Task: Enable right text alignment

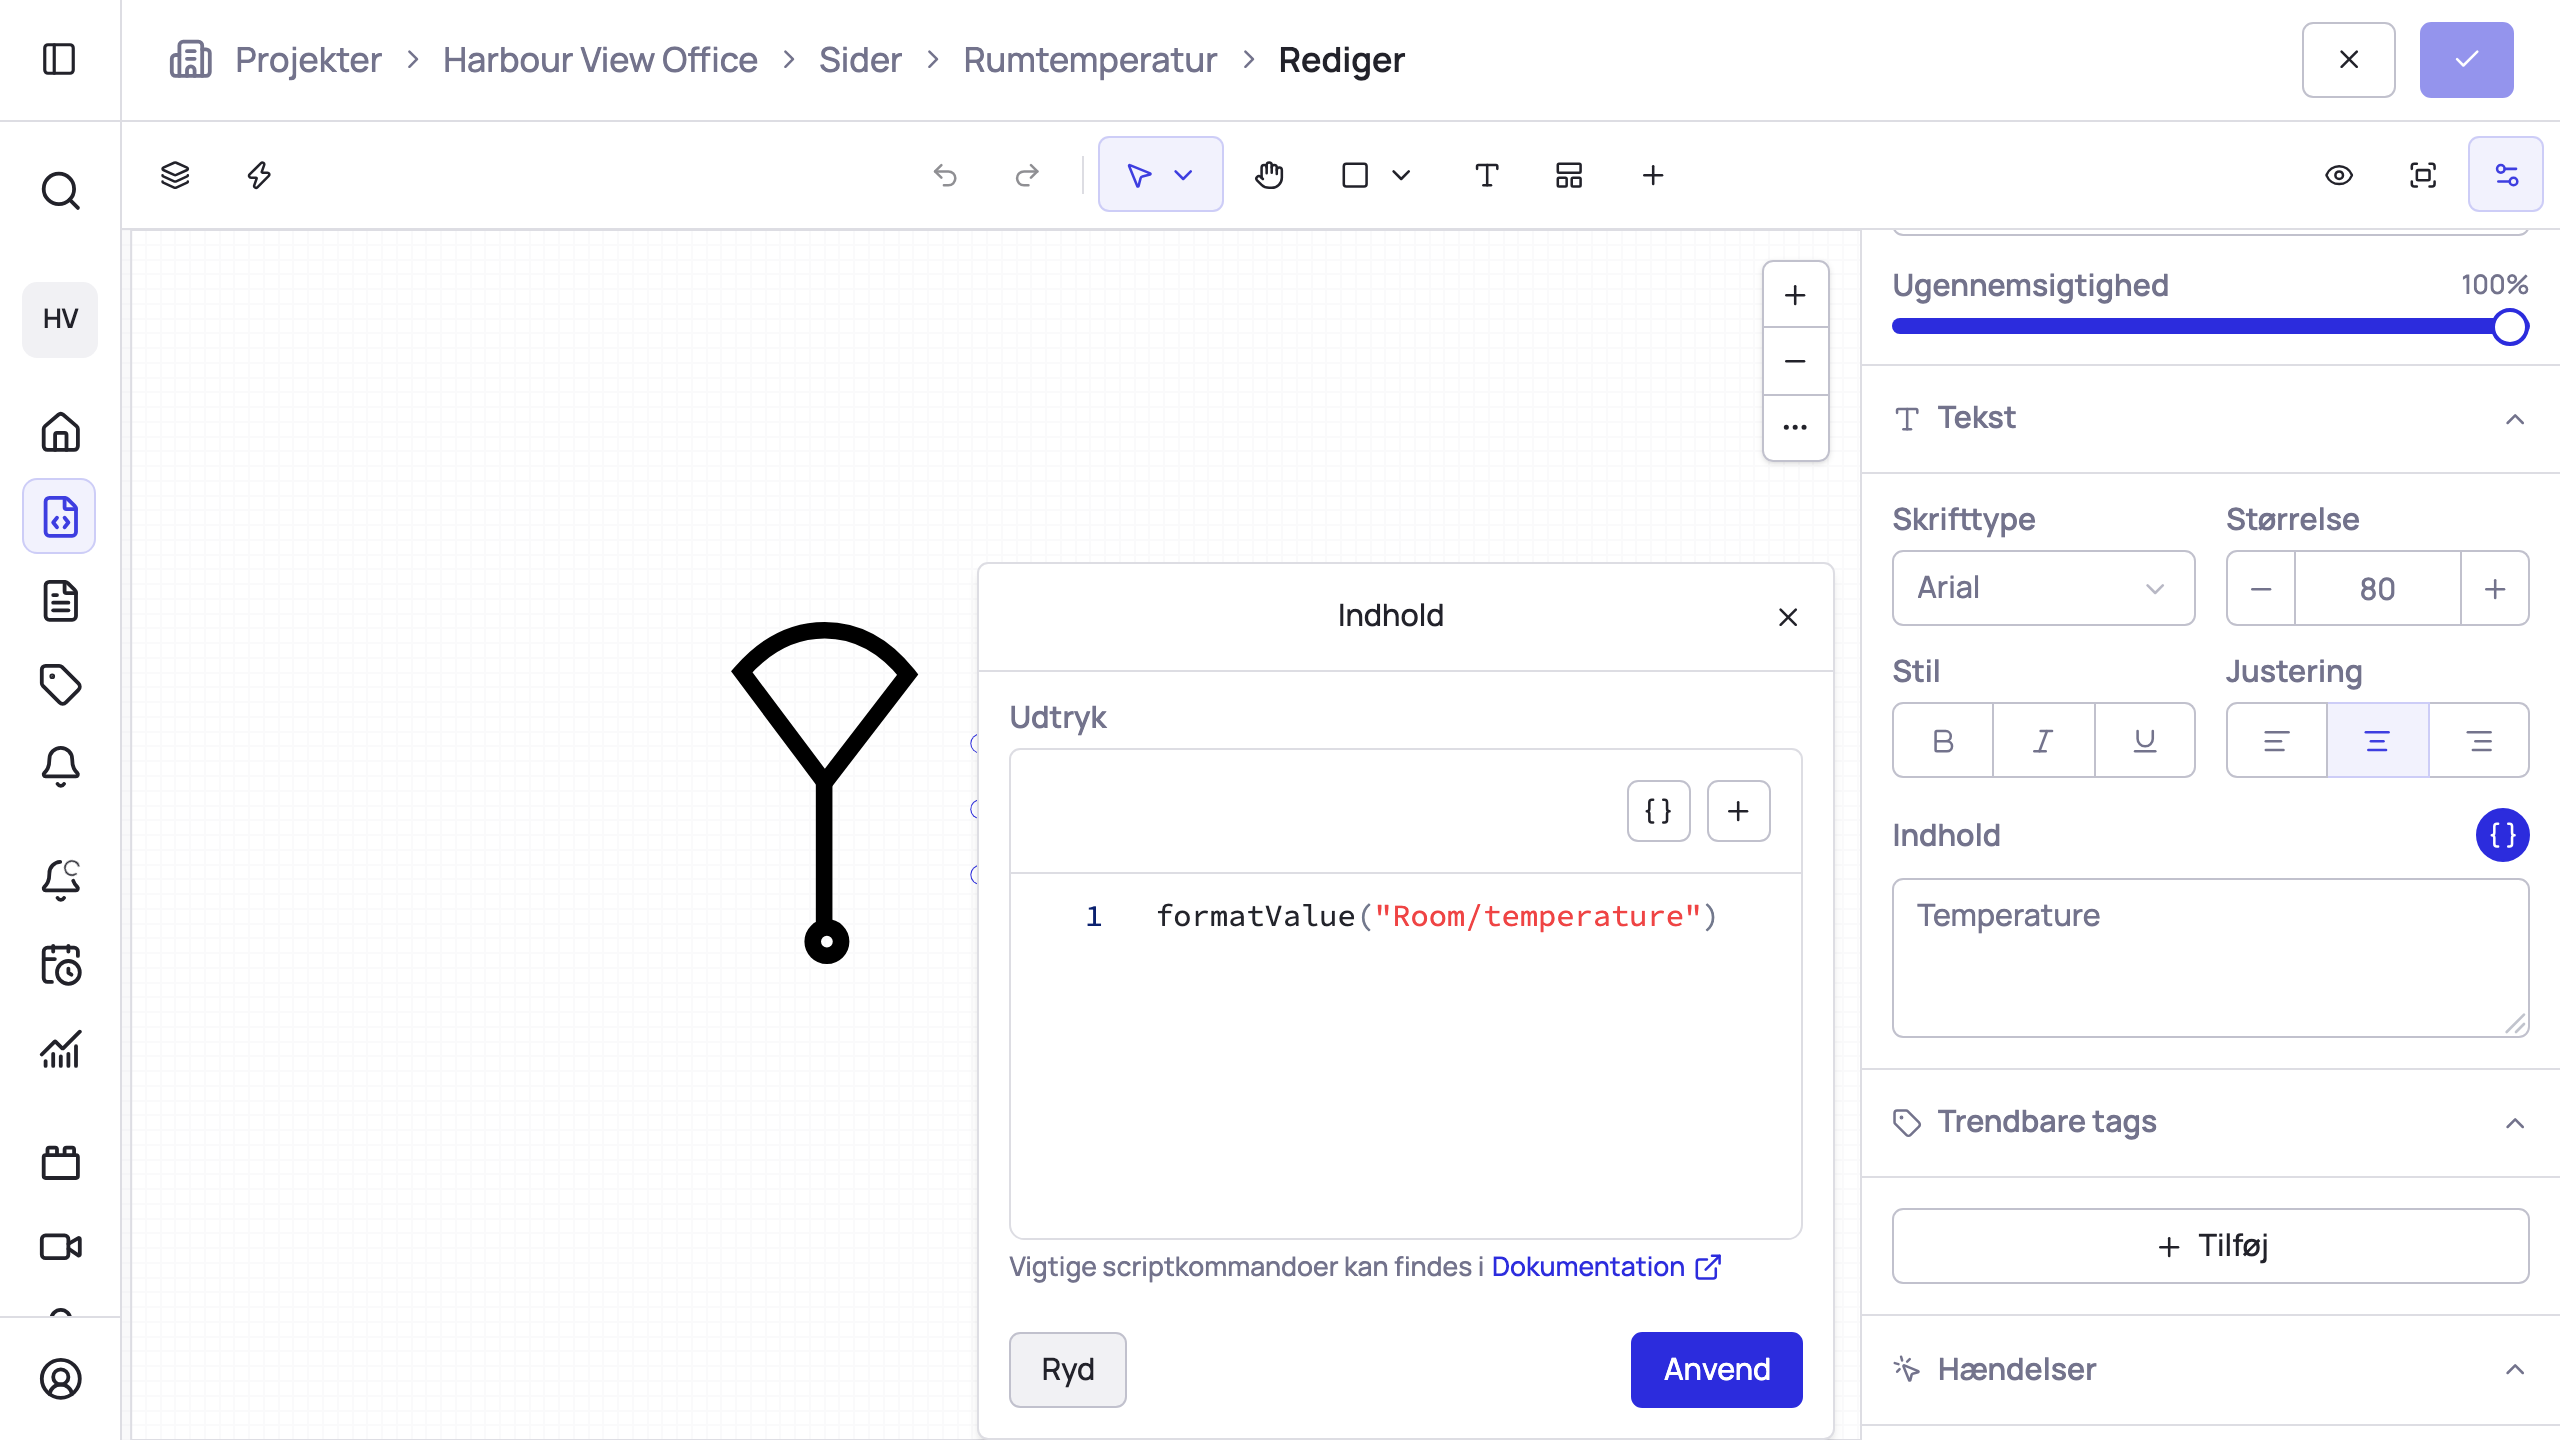Action: [x=2479, y=741]
